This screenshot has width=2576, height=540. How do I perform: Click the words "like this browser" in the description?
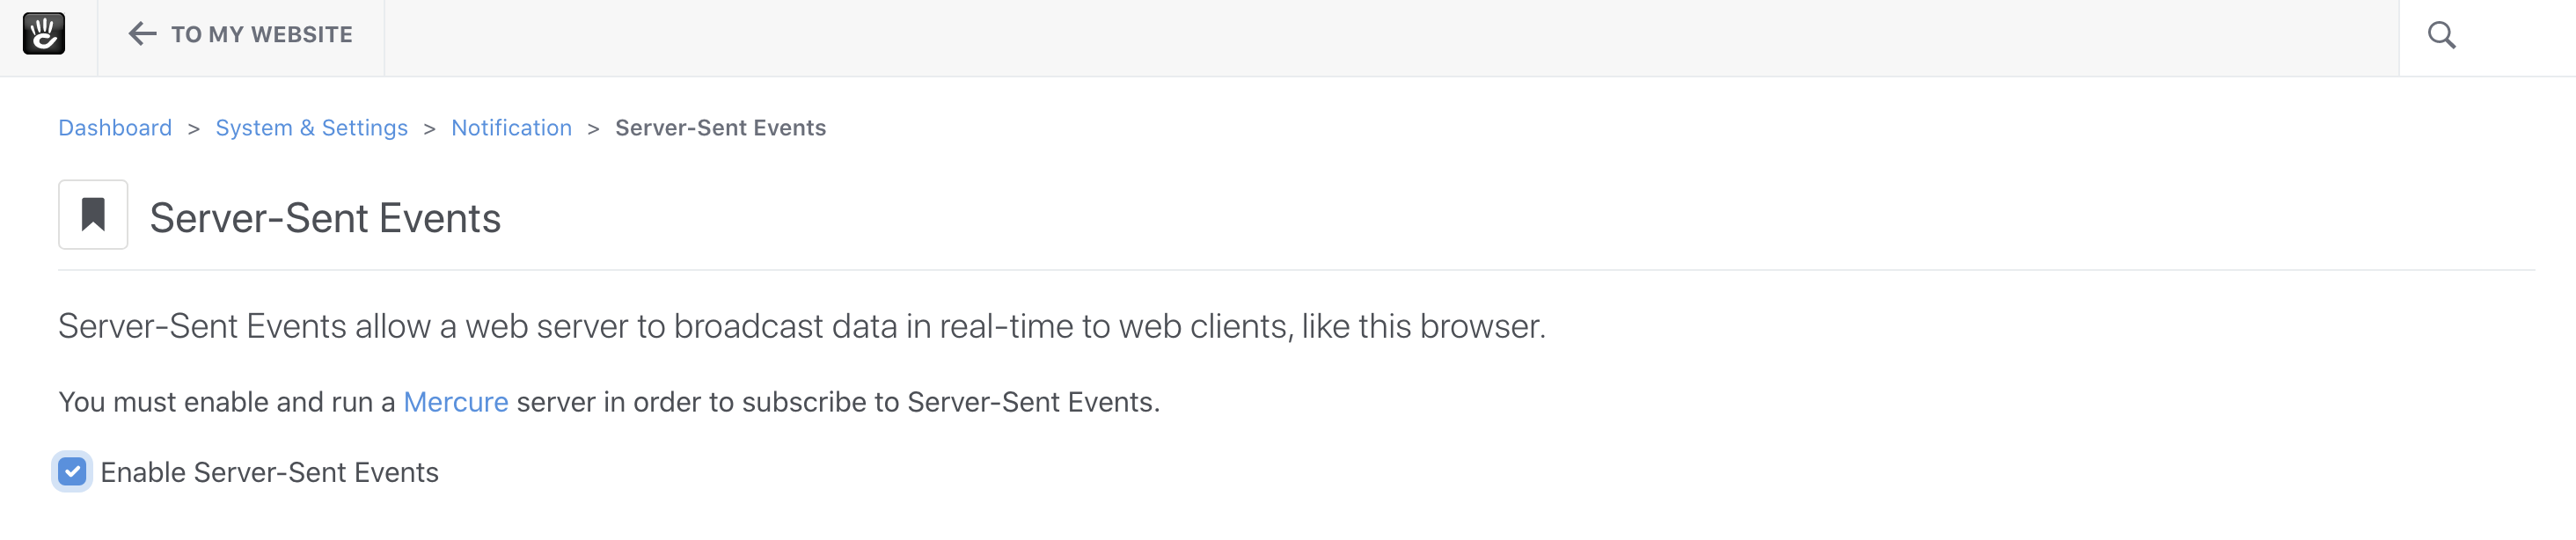[x=1423, y=327]
